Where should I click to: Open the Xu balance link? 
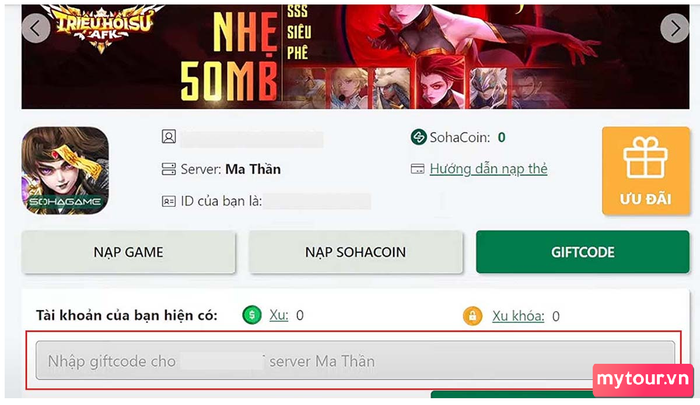(x=279, y=315)
